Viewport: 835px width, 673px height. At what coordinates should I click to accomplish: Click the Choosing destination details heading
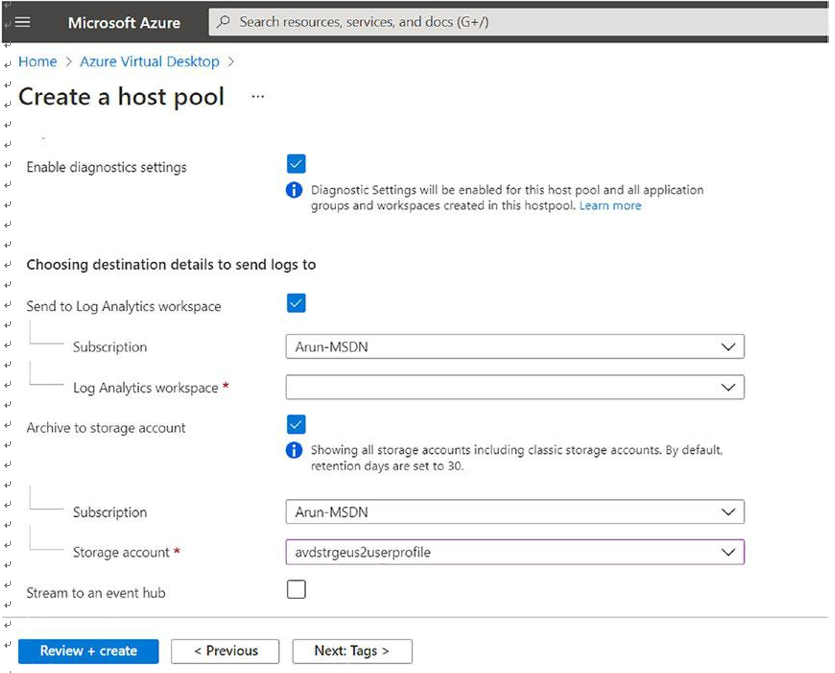171,265
